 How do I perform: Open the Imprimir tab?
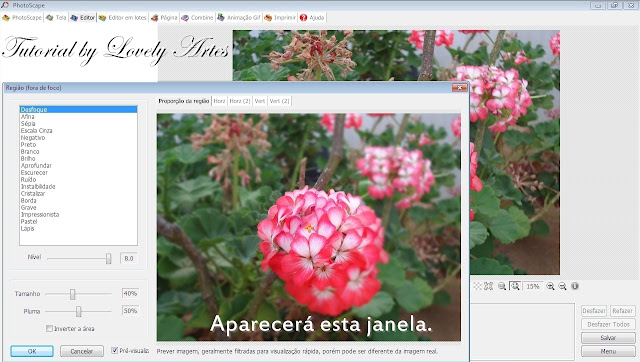point(280,18)
